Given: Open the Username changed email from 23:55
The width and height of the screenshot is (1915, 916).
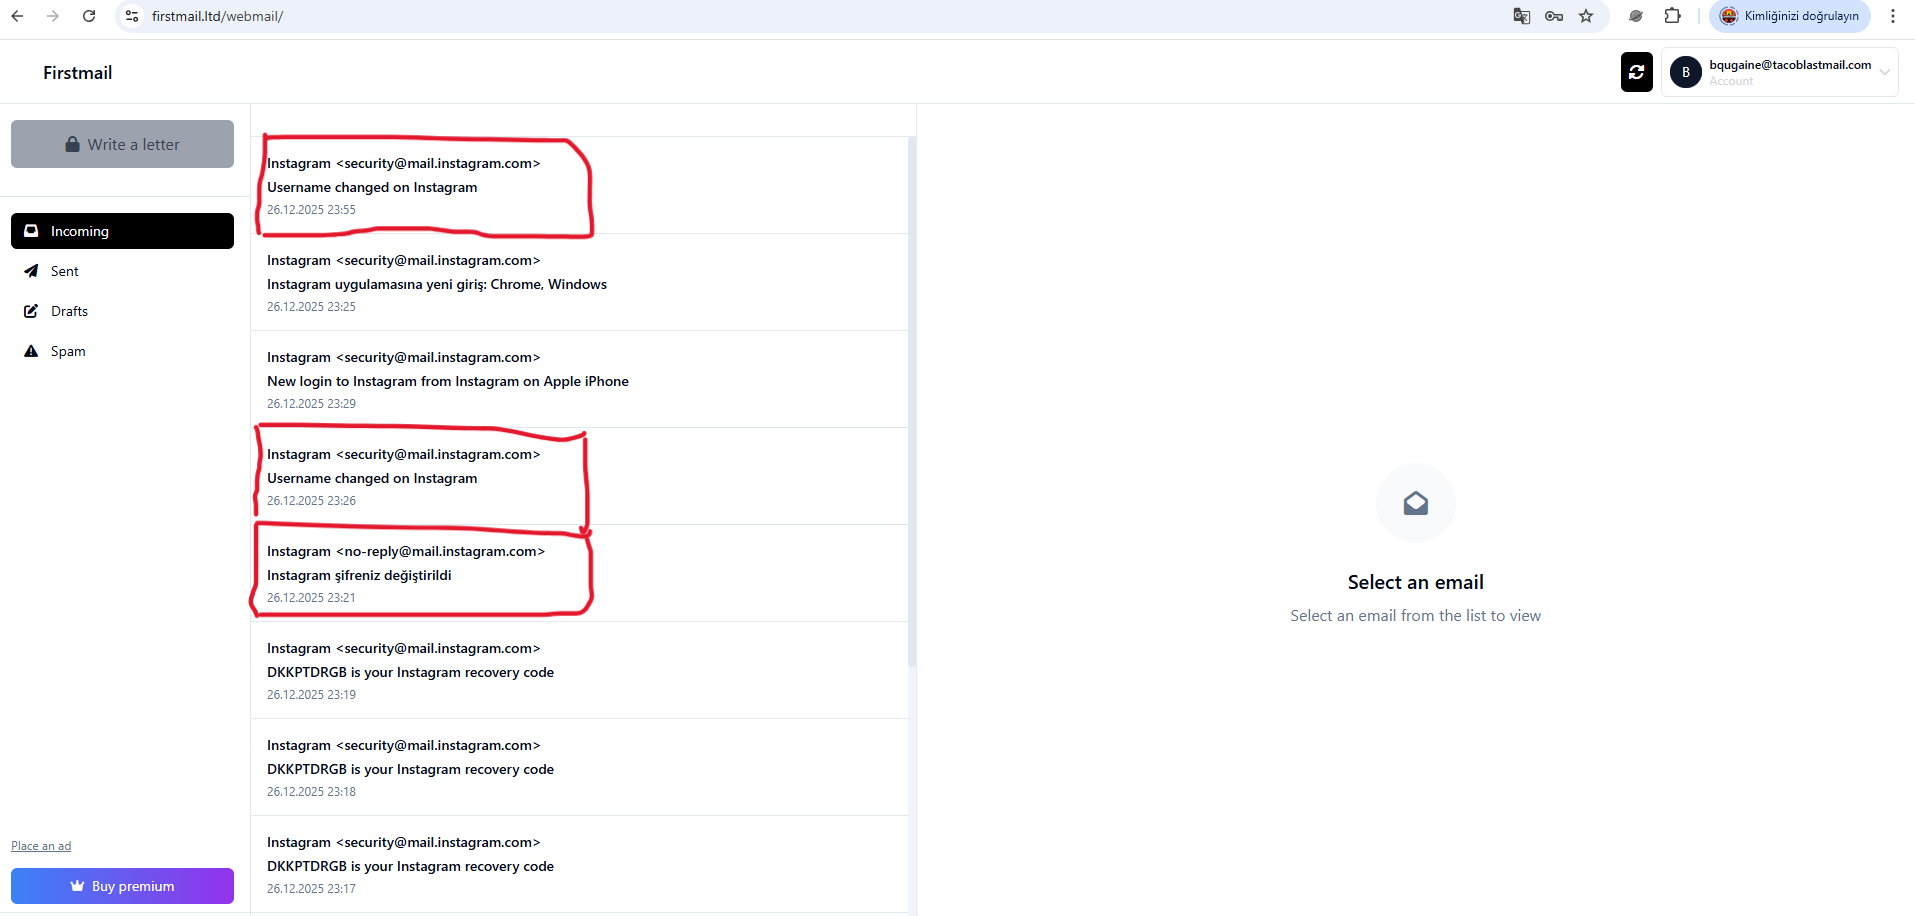Looking at the screenshot, I should click(x=579, y=185).
